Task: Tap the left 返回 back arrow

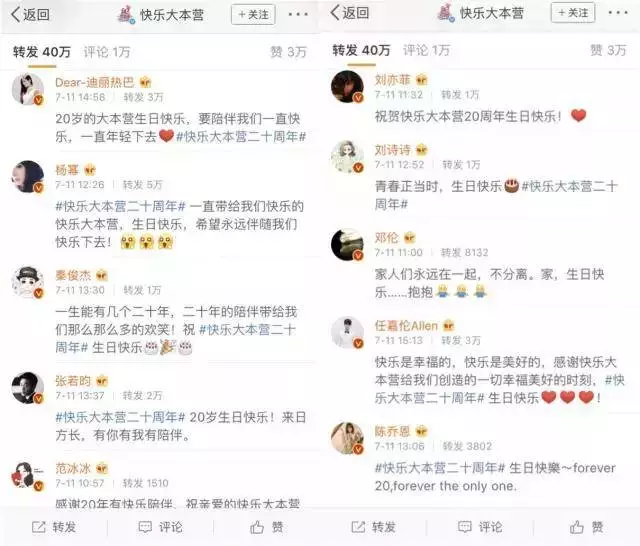Action: 30,14
